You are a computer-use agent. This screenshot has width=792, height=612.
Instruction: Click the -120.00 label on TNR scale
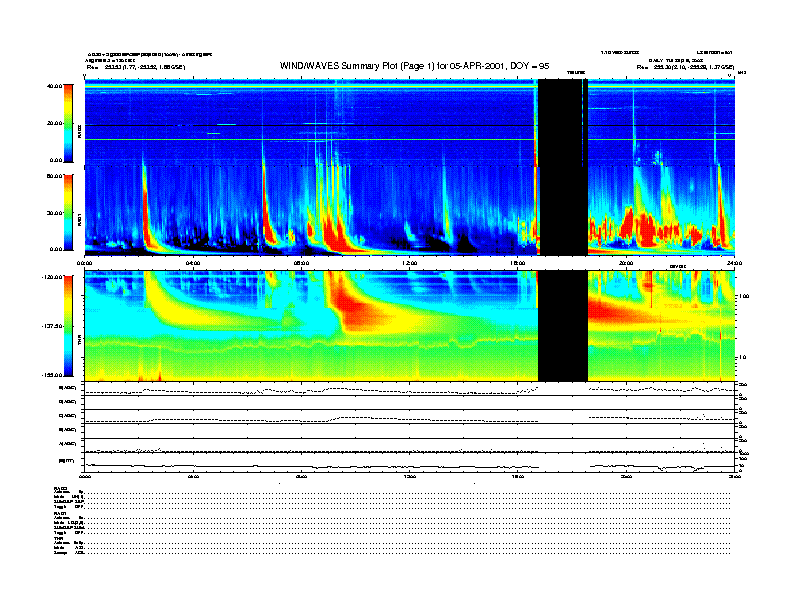(52, 277)
